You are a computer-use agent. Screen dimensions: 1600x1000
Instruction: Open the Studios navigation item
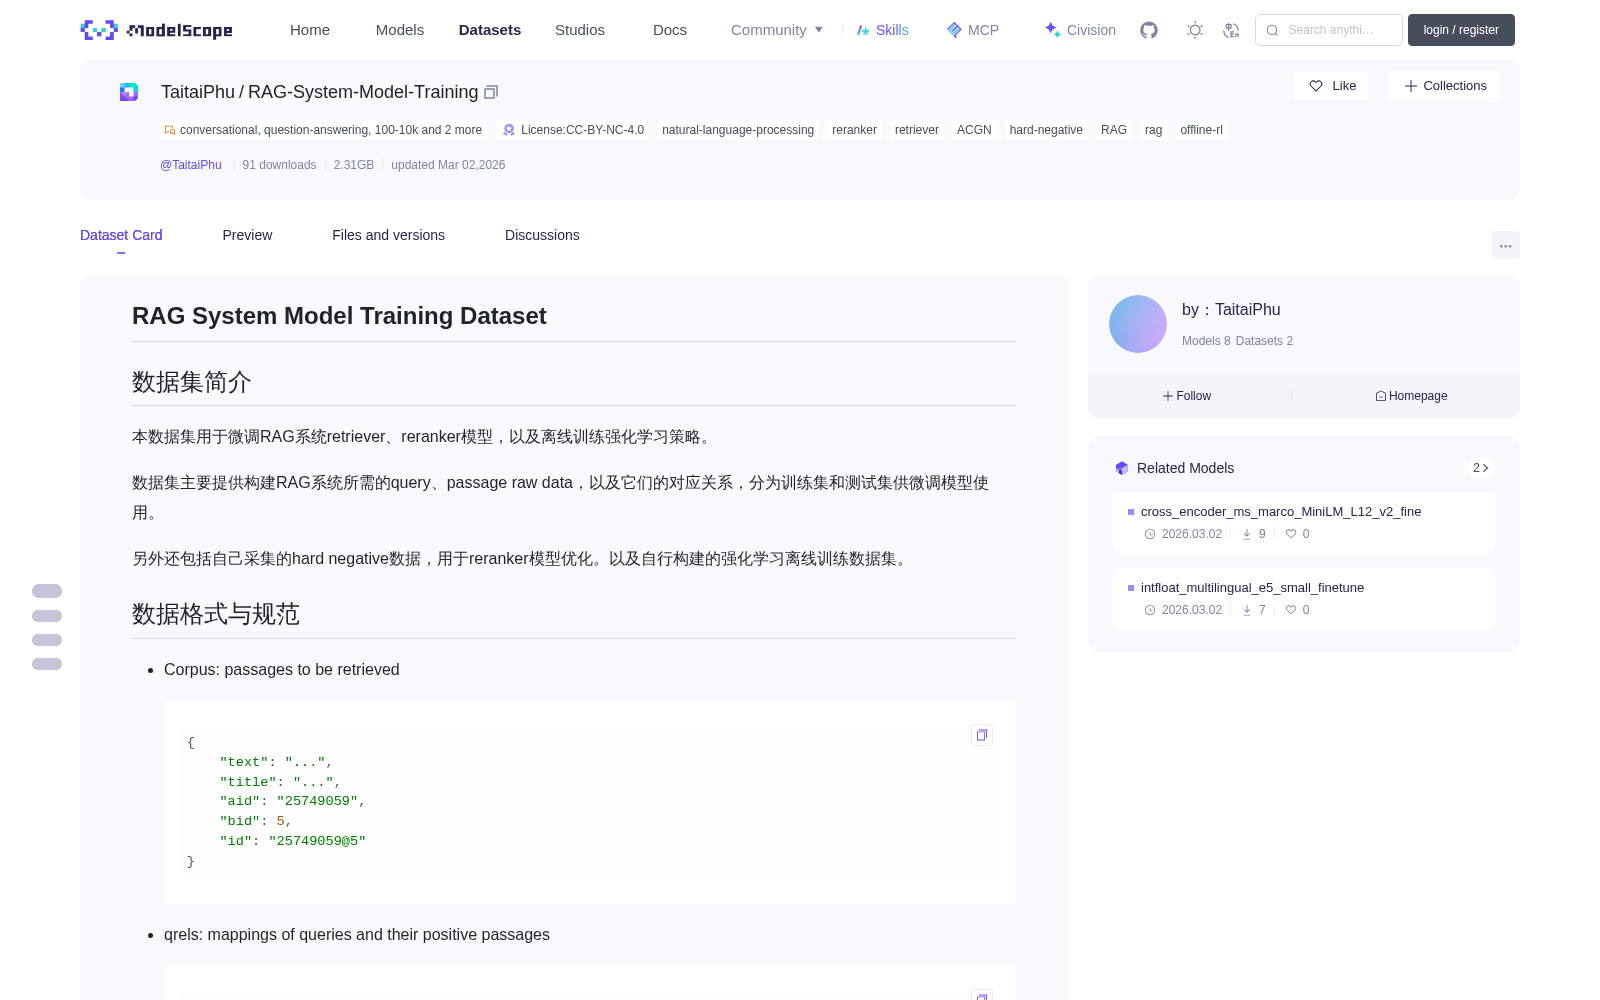580,30
